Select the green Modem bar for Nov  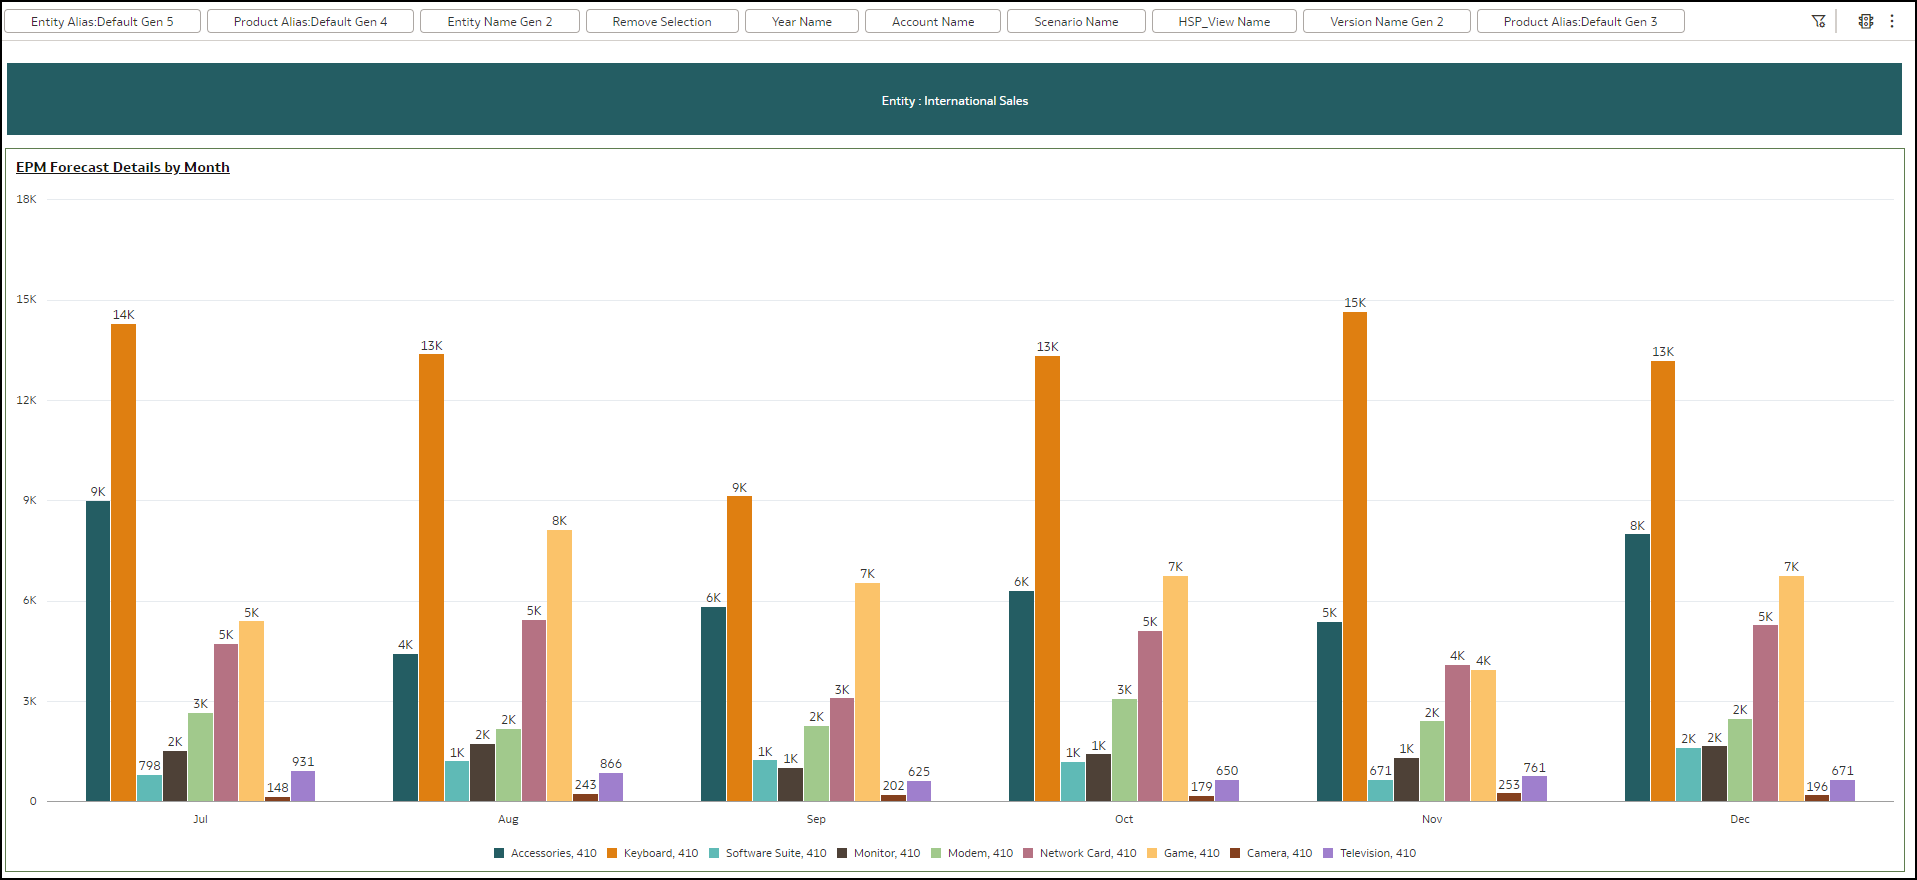[x=1432, y=761]
